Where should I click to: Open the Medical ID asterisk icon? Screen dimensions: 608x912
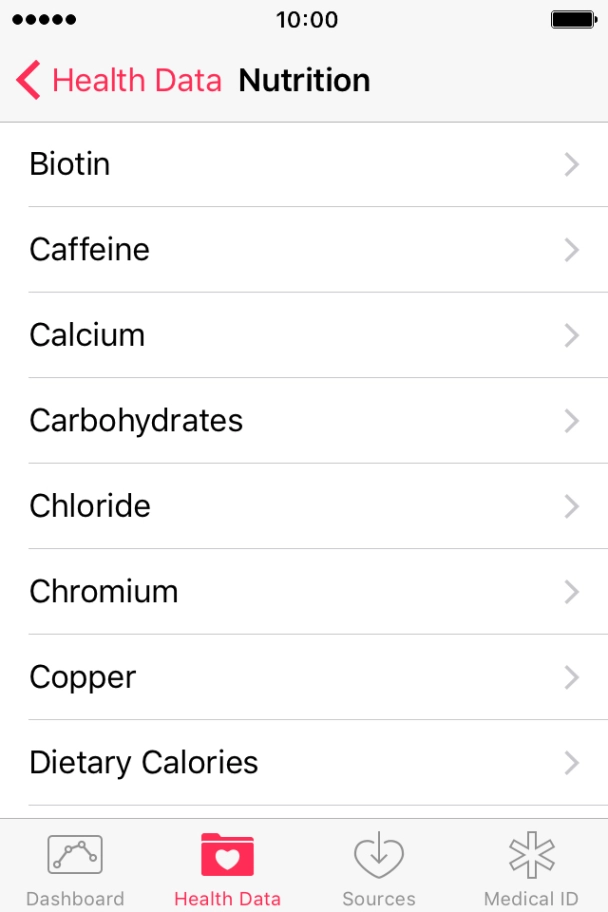(531, 854)
